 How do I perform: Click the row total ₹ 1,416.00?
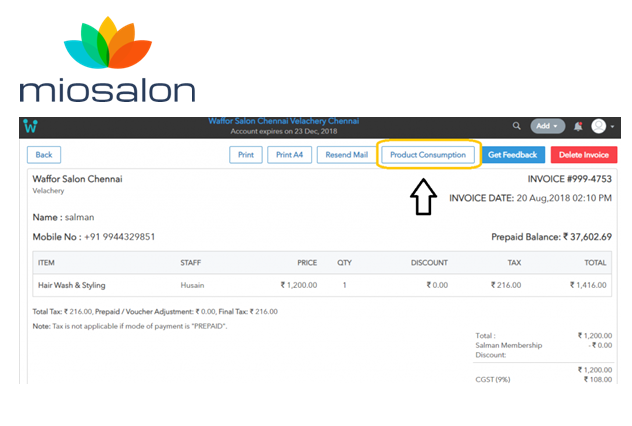point(588,285)
